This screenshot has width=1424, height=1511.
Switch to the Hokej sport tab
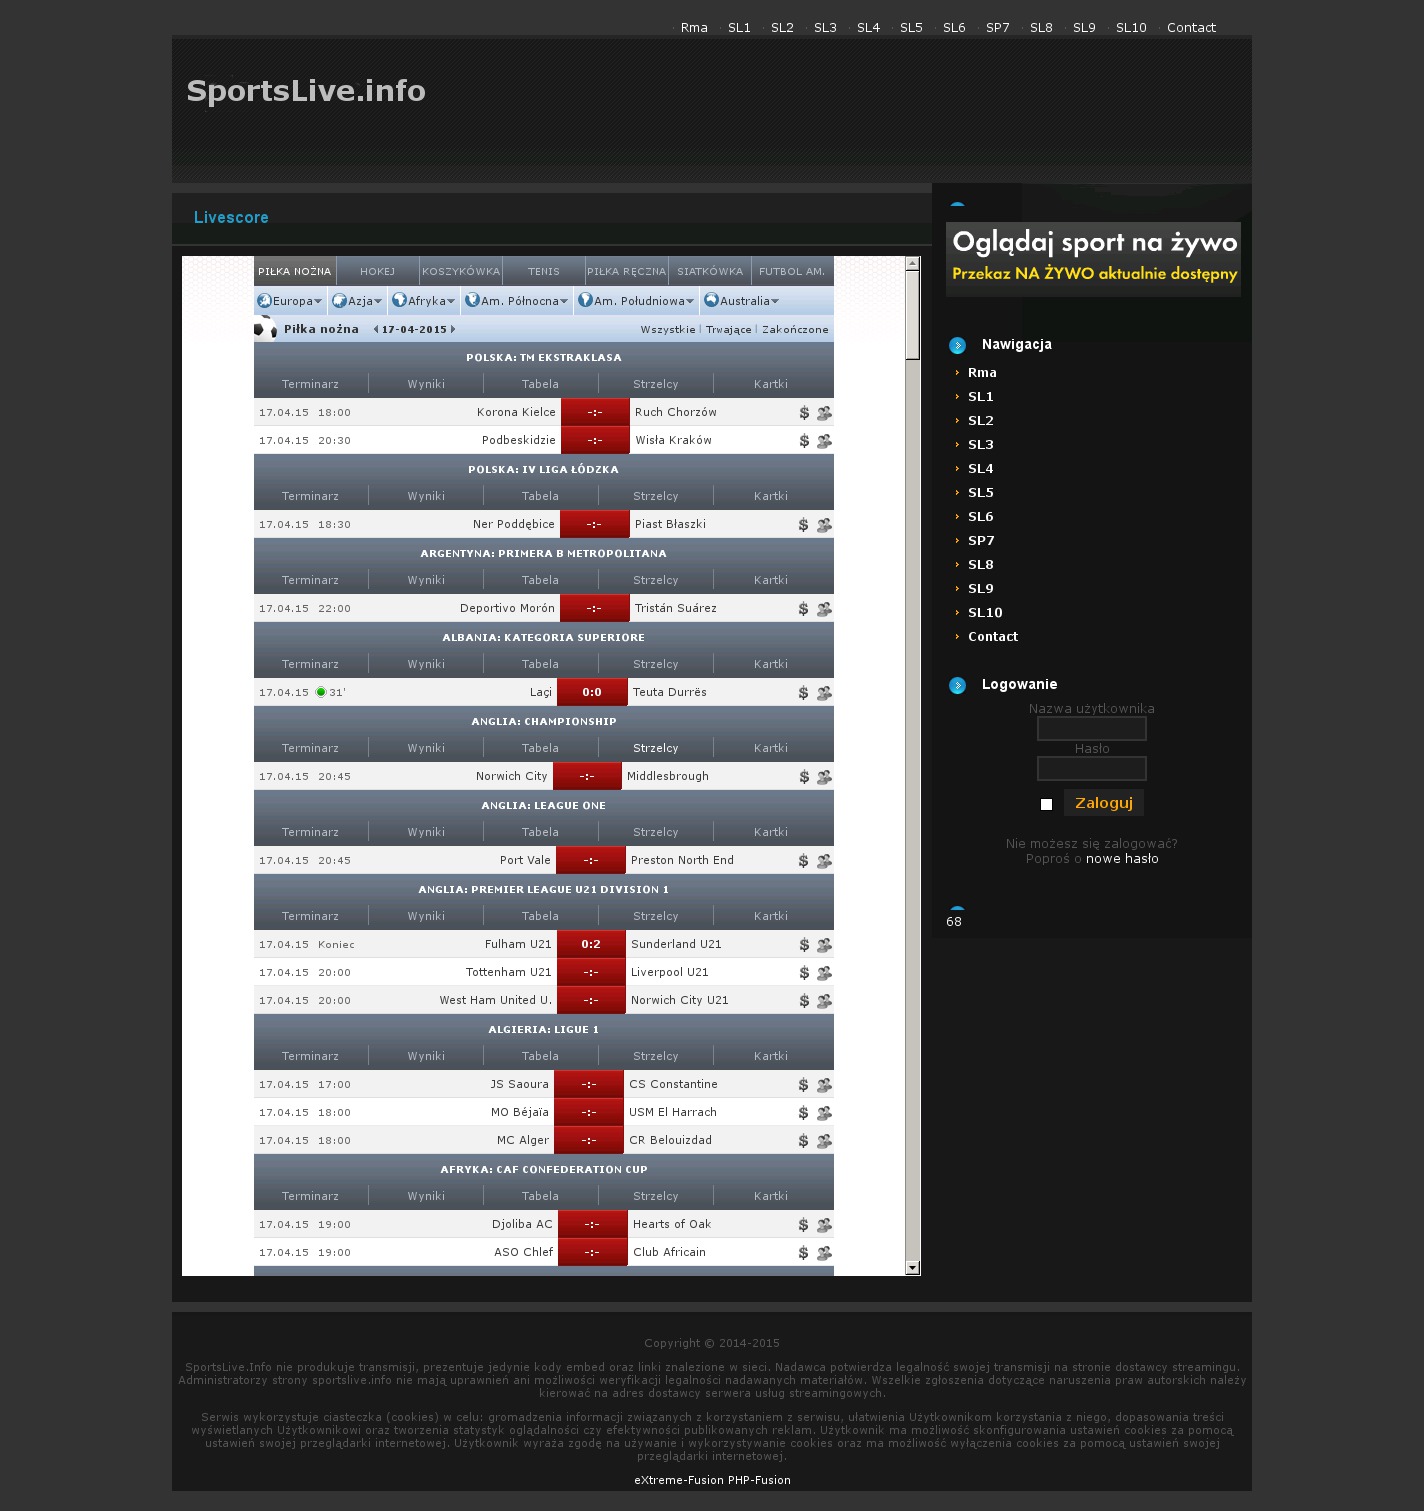[377, 271]
